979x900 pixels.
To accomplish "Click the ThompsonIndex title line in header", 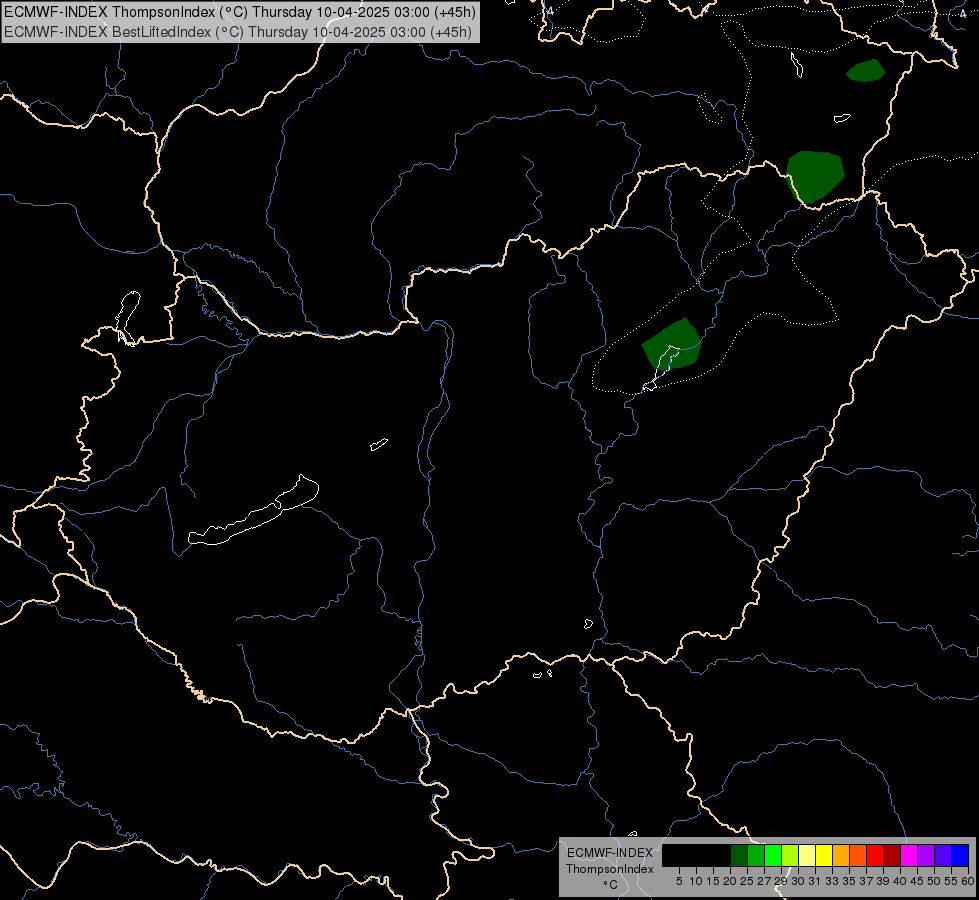I will coord(240,12).
